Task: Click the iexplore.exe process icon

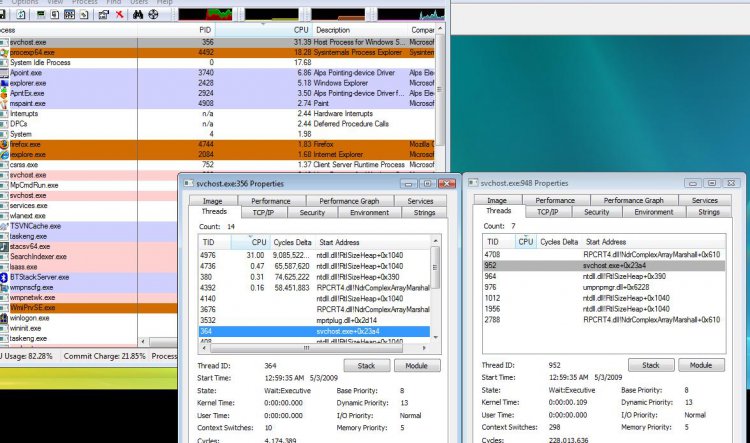Action: click(x=4, y=155)
